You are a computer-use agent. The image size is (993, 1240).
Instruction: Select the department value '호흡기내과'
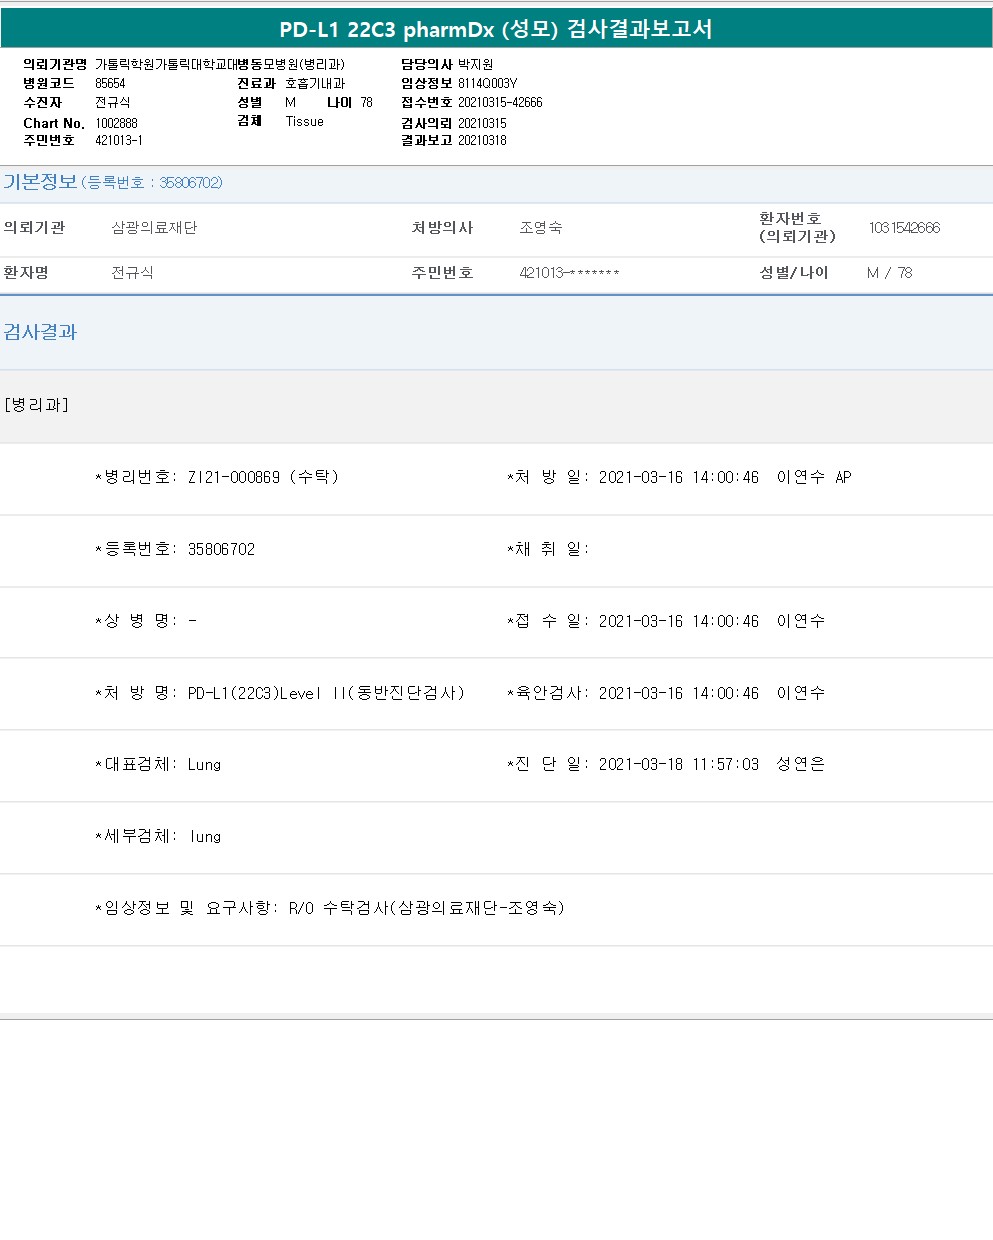(315, 84)
